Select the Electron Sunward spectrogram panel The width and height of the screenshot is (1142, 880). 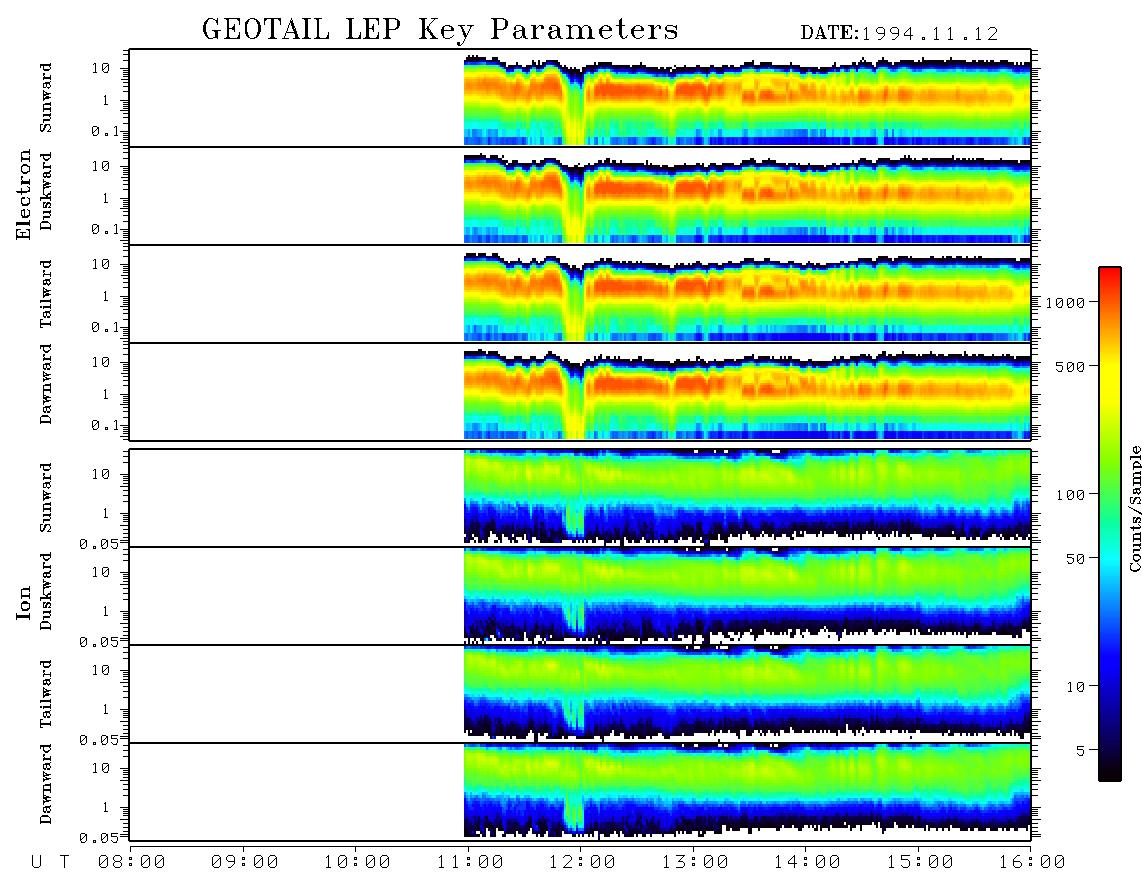click(580, 98)
